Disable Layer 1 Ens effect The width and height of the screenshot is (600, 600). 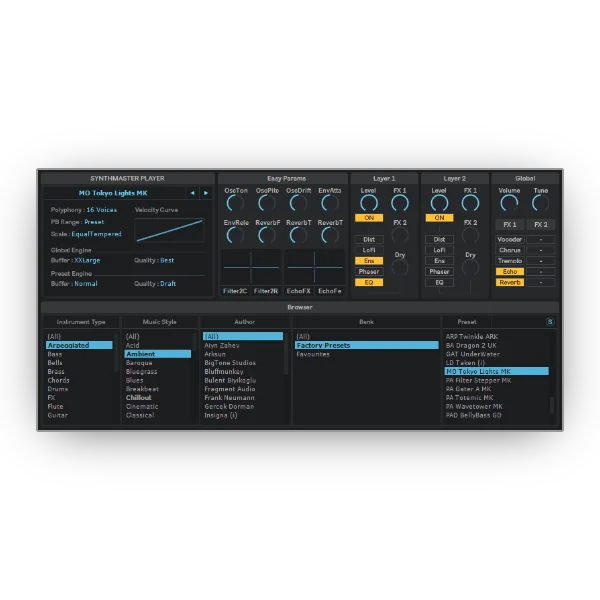tap(369, 261)
